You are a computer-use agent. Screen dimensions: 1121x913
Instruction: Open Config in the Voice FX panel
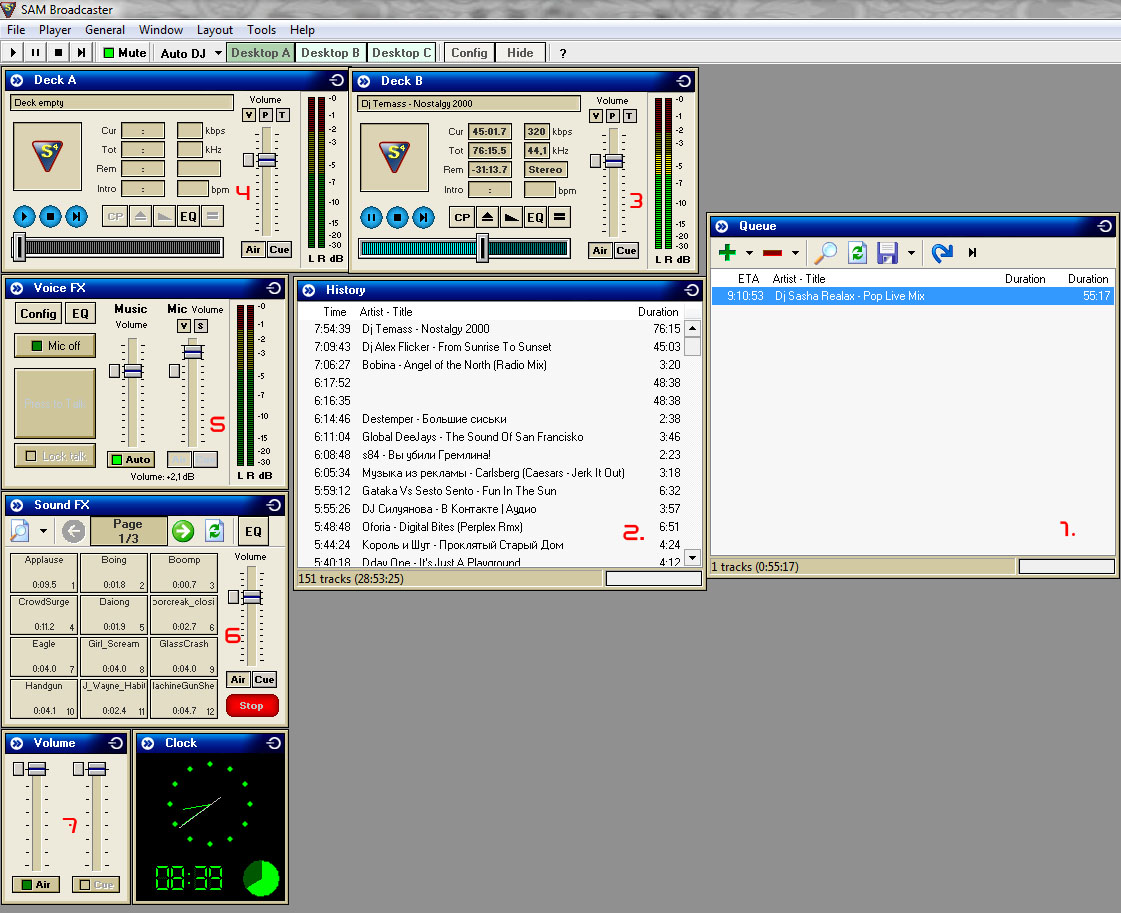click(x=38, y=314)
